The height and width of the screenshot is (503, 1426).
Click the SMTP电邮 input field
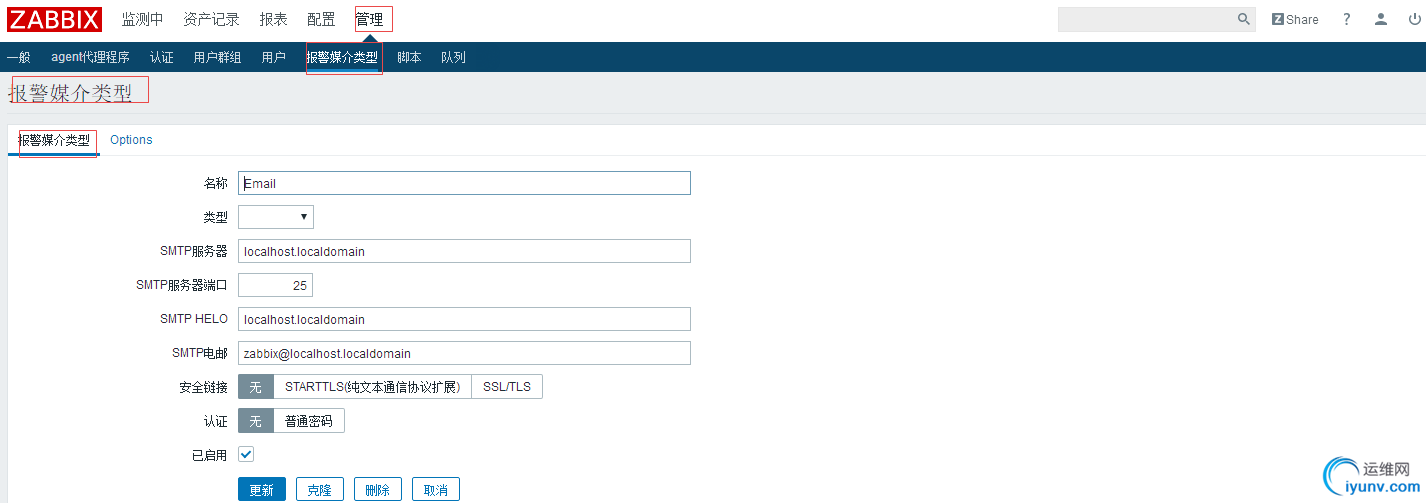coord(464,353)
